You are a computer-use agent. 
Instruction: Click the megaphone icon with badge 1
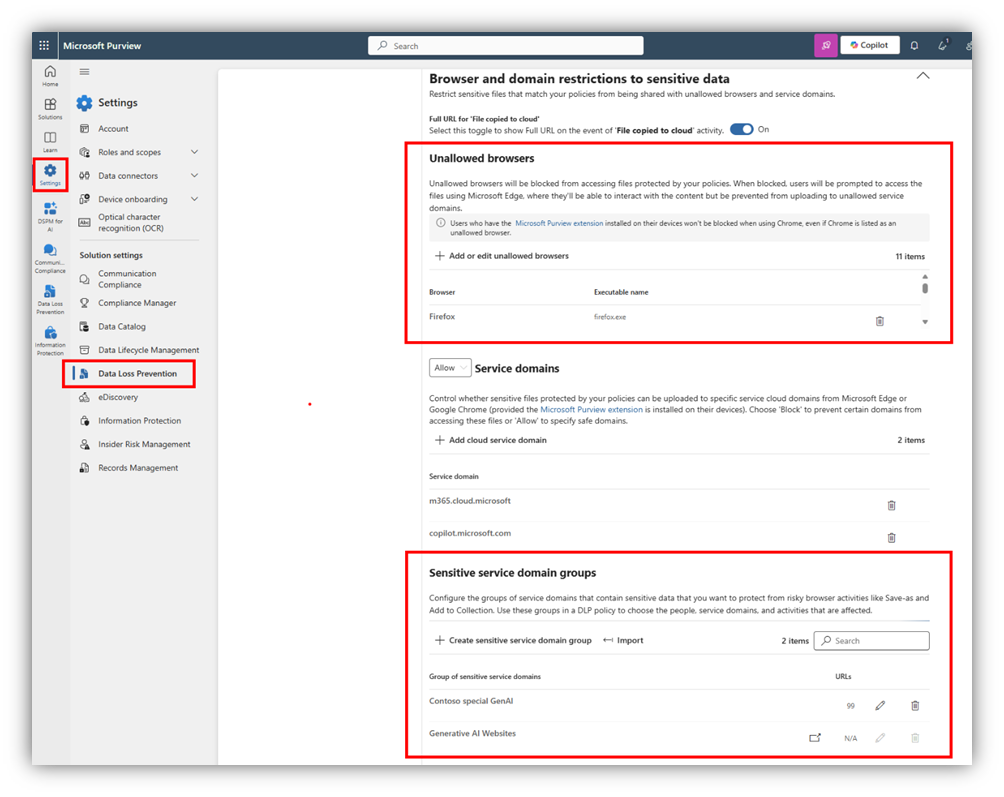pos(943,45)
